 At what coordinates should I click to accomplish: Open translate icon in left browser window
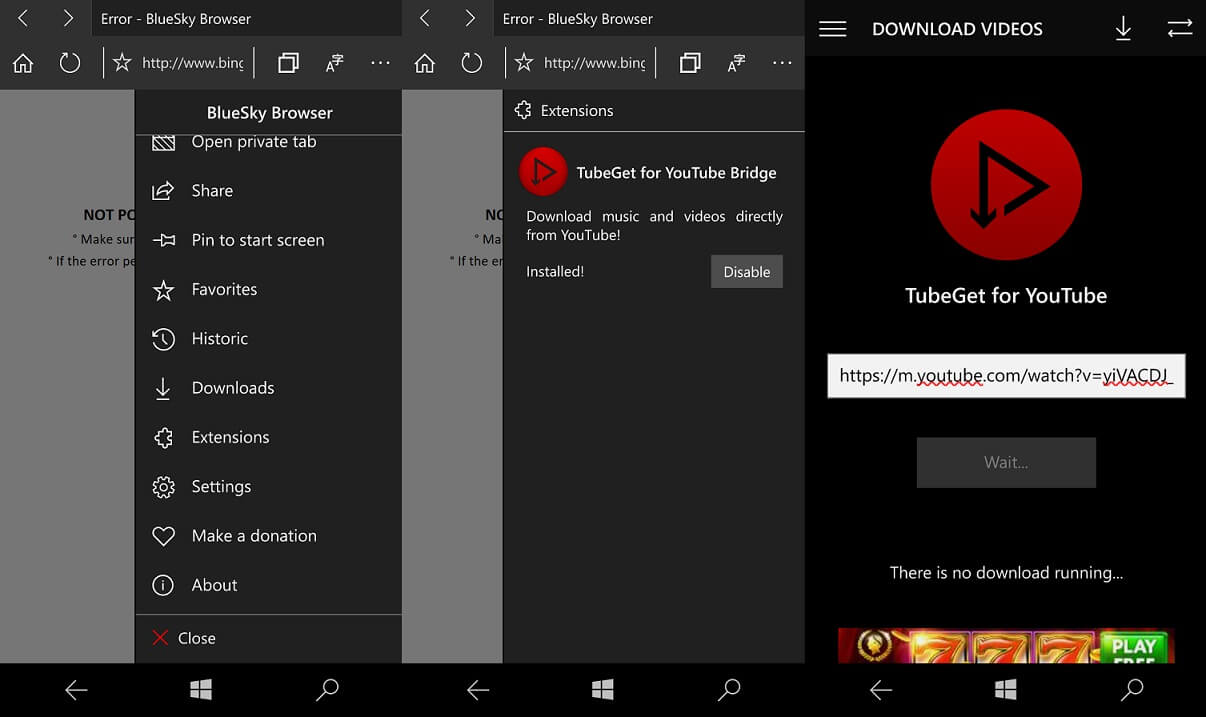coord(335,63)
